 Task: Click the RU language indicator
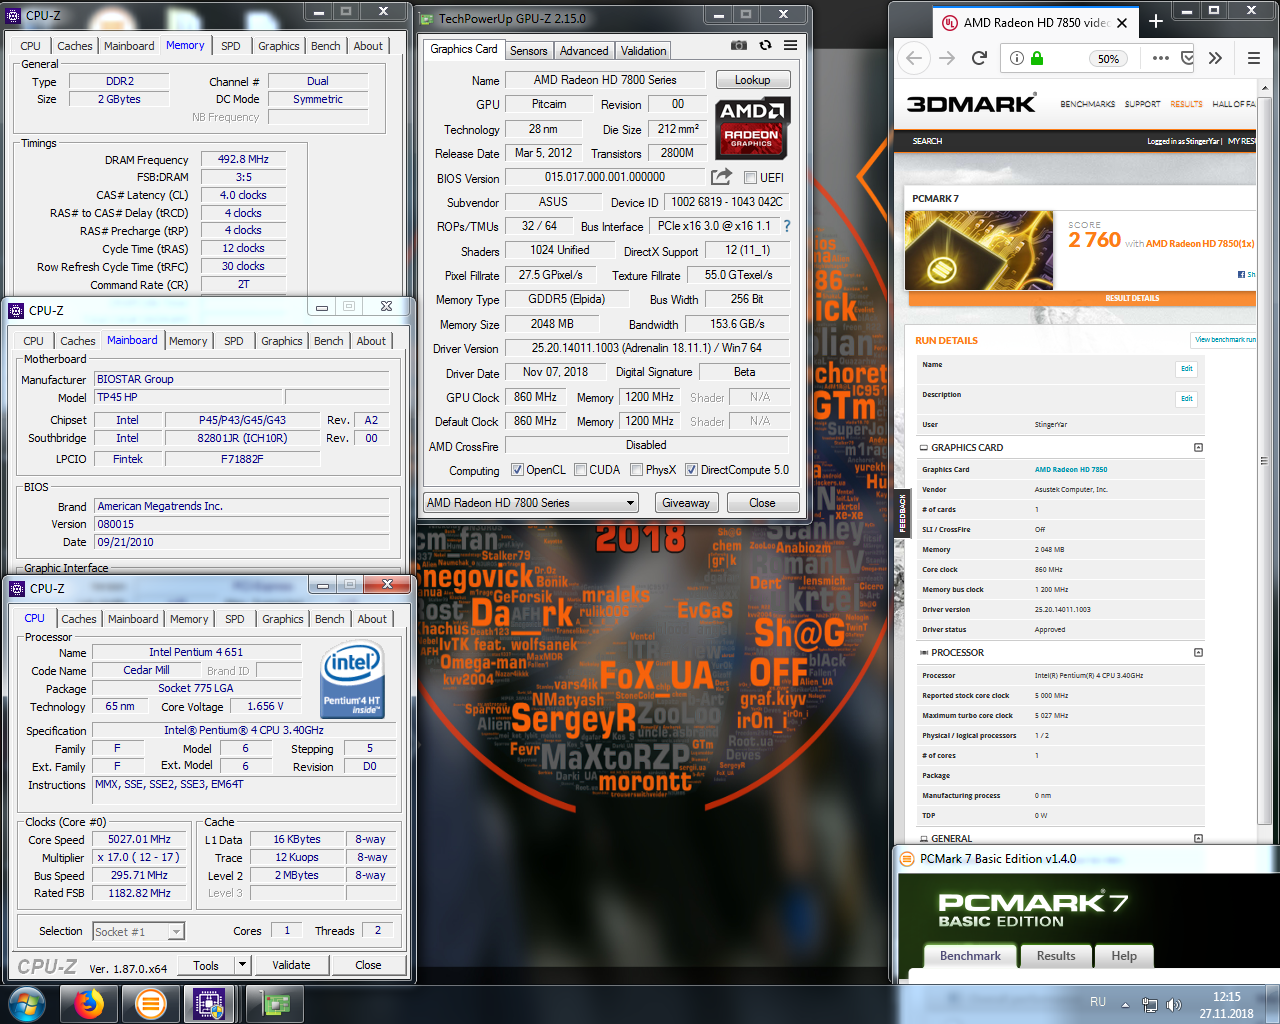pyautogui.click(x=1098, y=1001)
